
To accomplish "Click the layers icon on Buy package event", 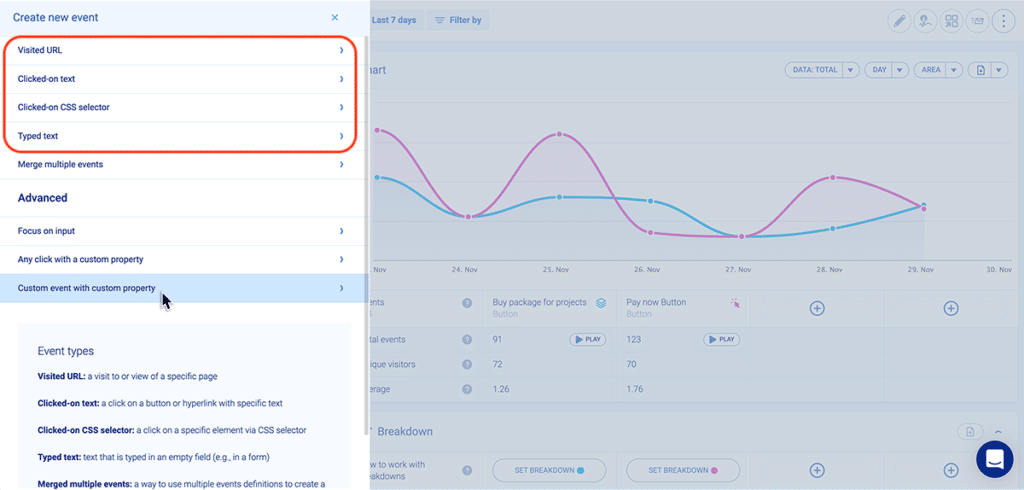I will tap(601, 303).
